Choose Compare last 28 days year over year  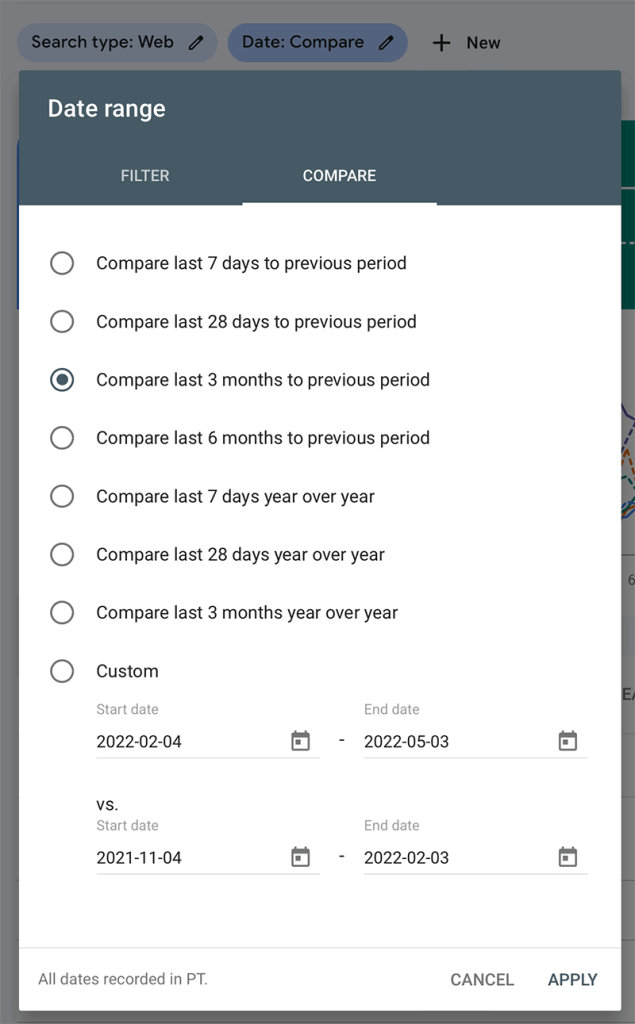coord(62,554)
